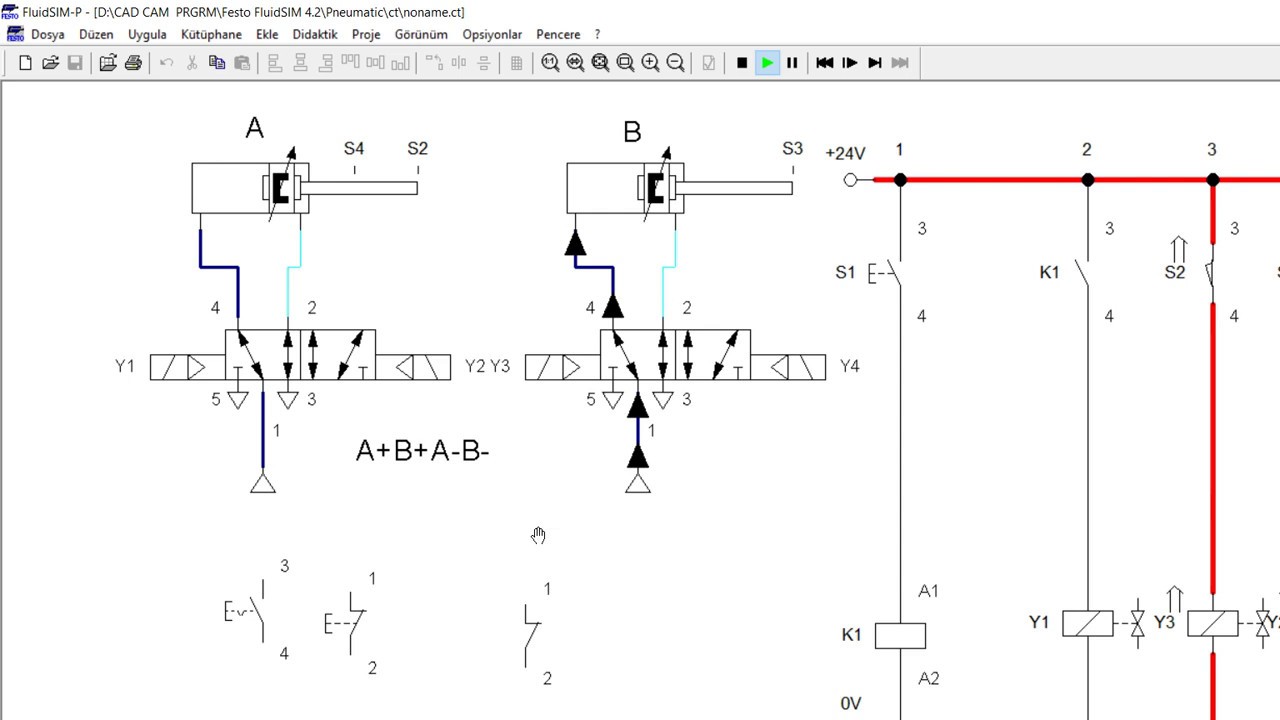
Task: Open the Dosya menu
Action: pos(48,34)
